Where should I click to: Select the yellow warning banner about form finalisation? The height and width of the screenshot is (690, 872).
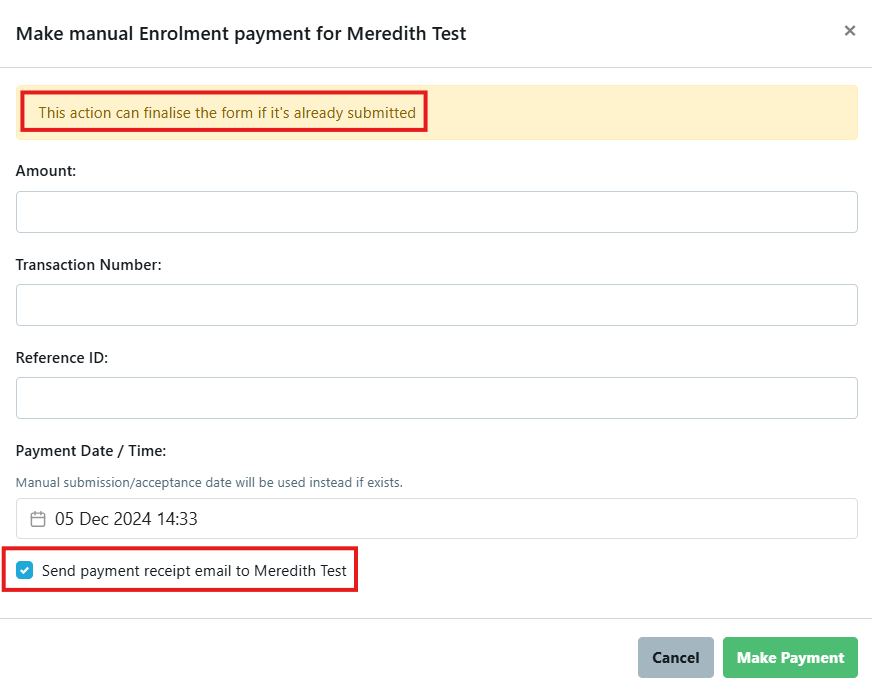pyautogui.click(x=436, y=112)
